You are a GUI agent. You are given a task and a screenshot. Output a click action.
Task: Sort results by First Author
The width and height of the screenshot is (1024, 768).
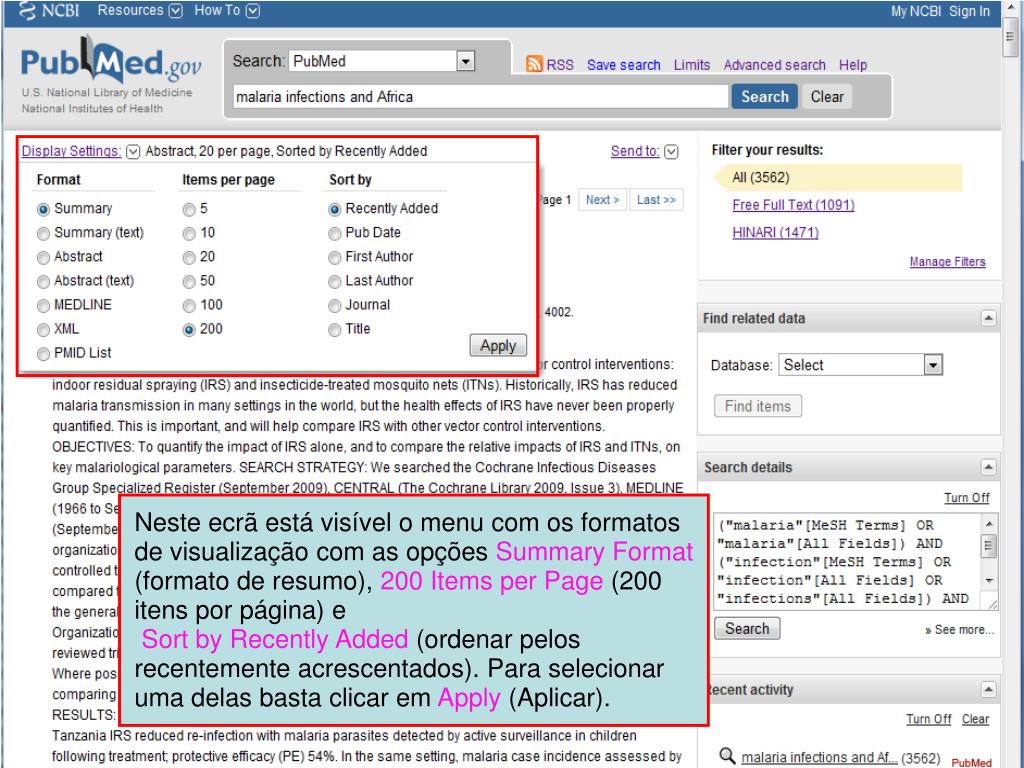click(334, 258)
